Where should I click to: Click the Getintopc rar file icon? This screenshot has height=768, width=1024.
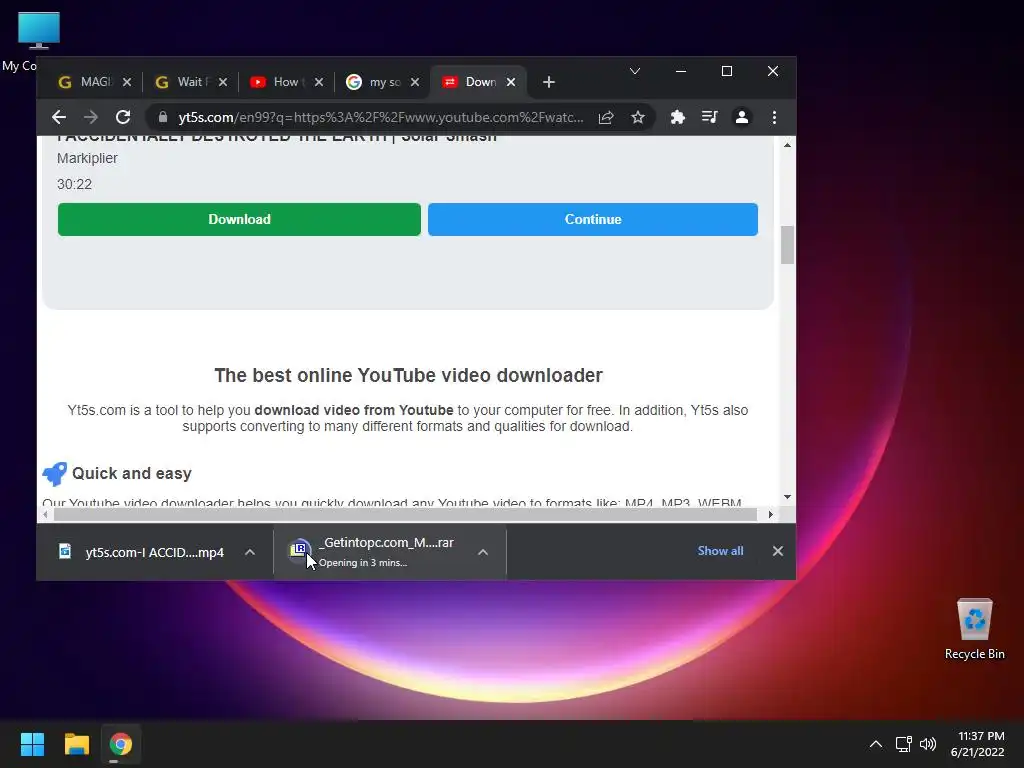click(x=300, y=549)
